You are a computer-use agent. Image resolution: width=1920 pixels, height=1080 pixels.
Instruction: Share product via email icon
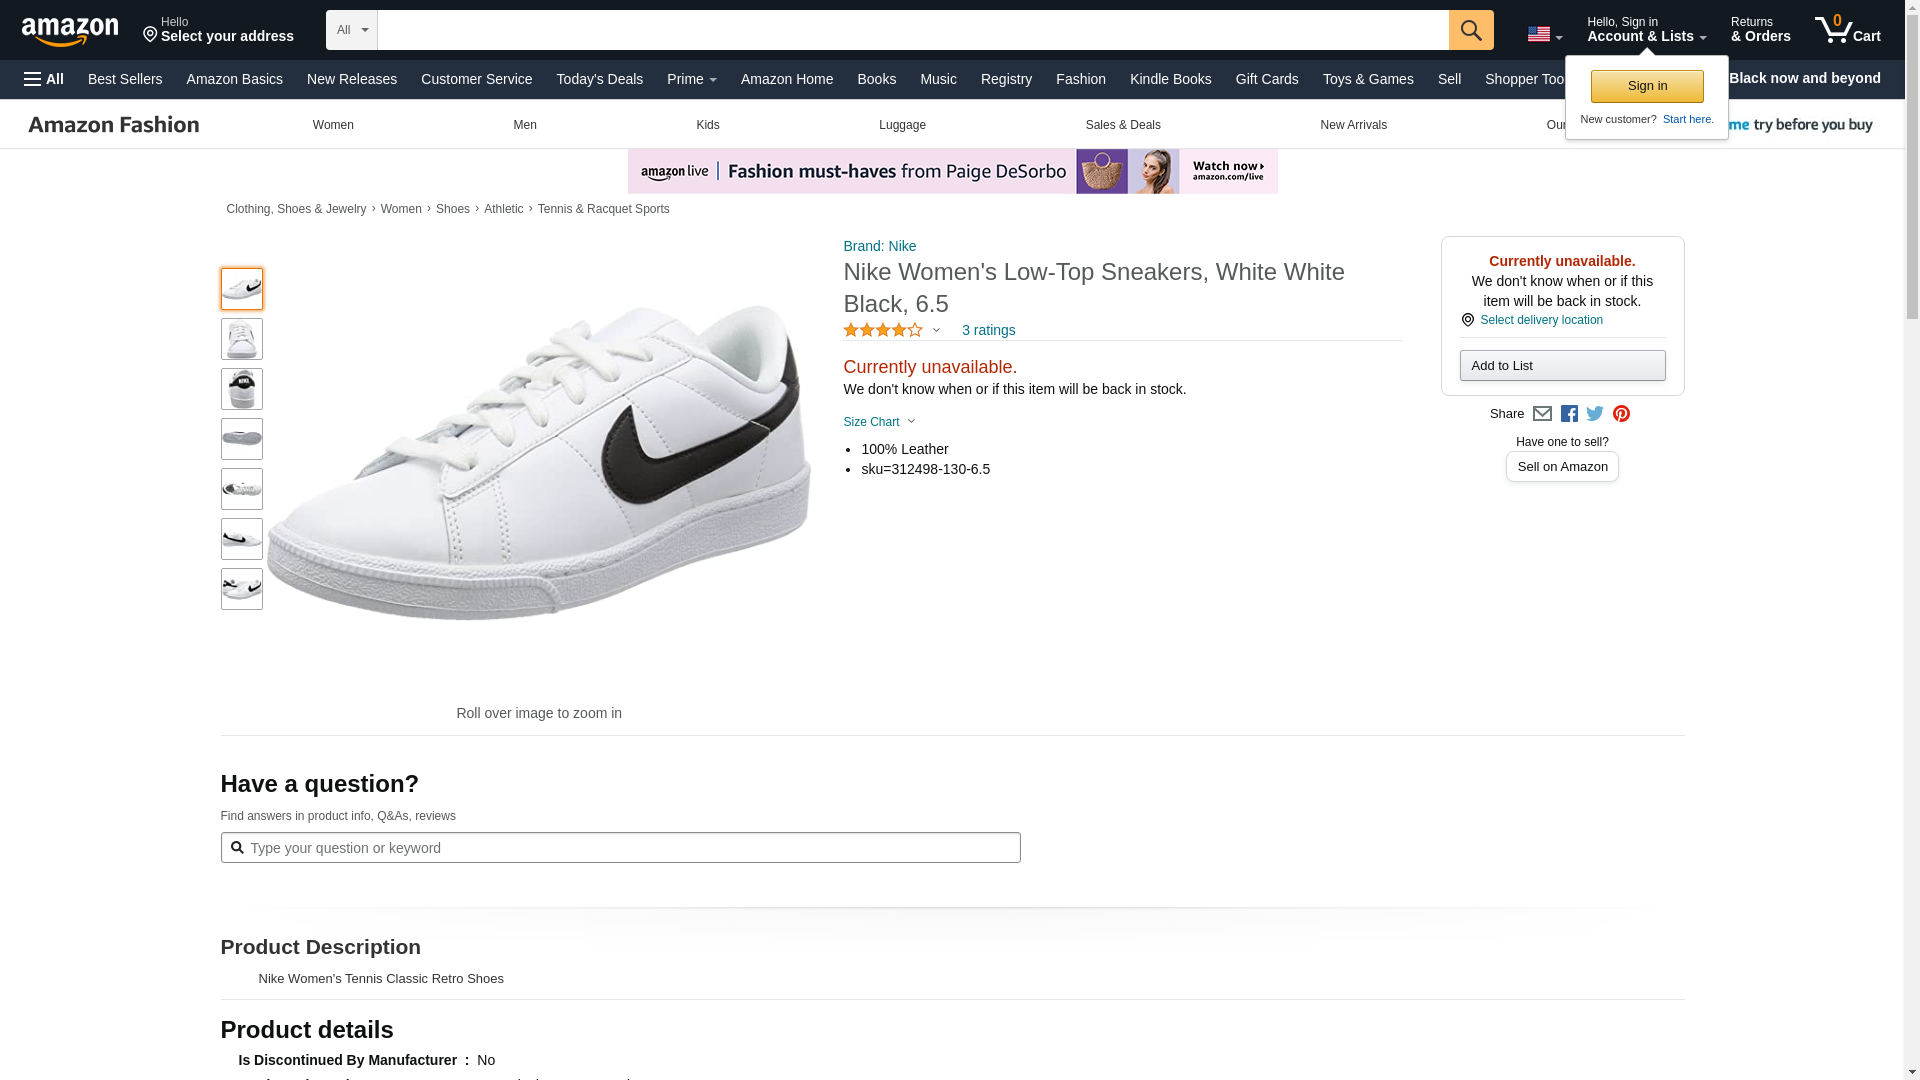pos(1542,414)
